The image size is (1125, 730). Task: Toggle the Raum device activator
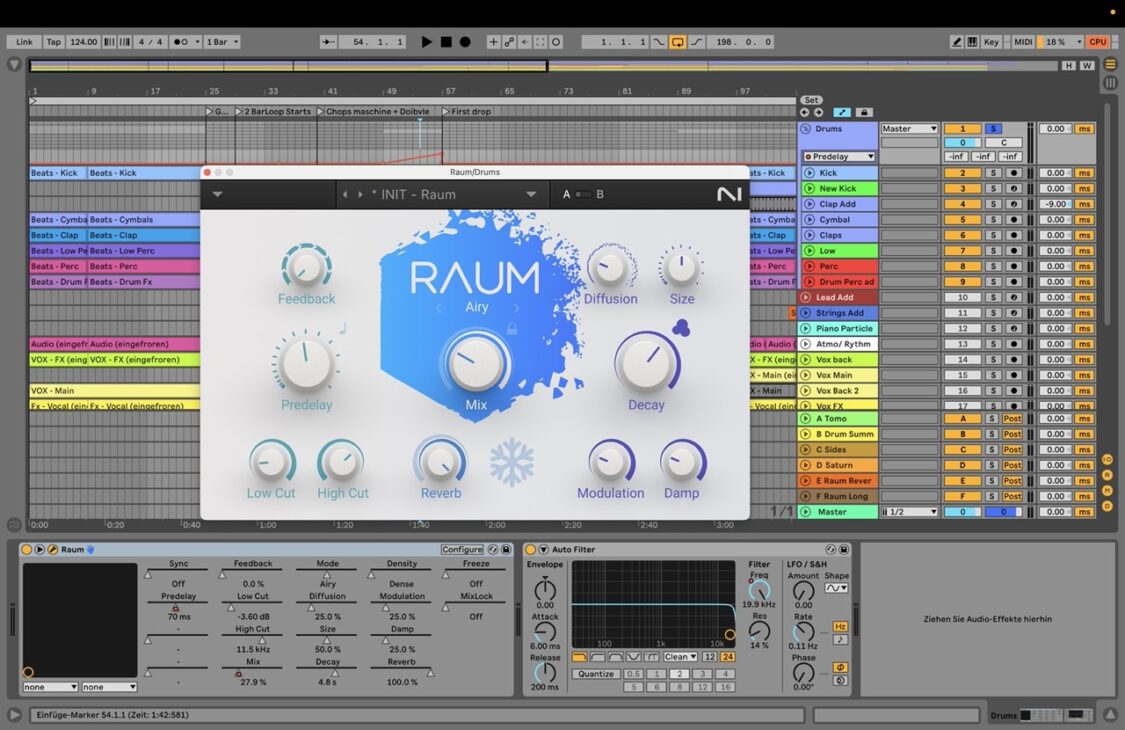(27, 549)
